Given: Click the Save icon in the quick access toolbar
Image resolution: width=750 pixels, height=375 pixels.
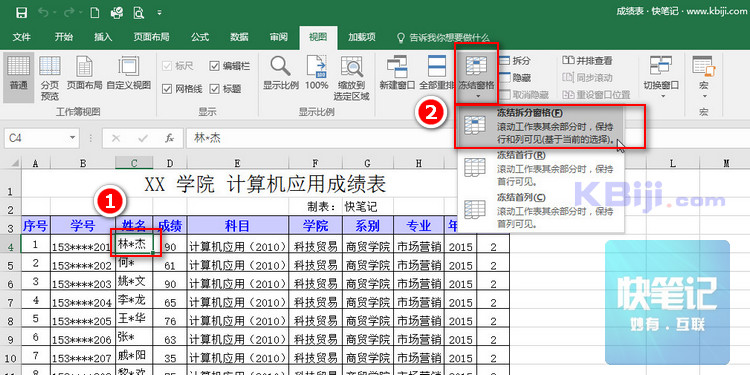Looking at the screenshot, I should (x=21, y=12).
